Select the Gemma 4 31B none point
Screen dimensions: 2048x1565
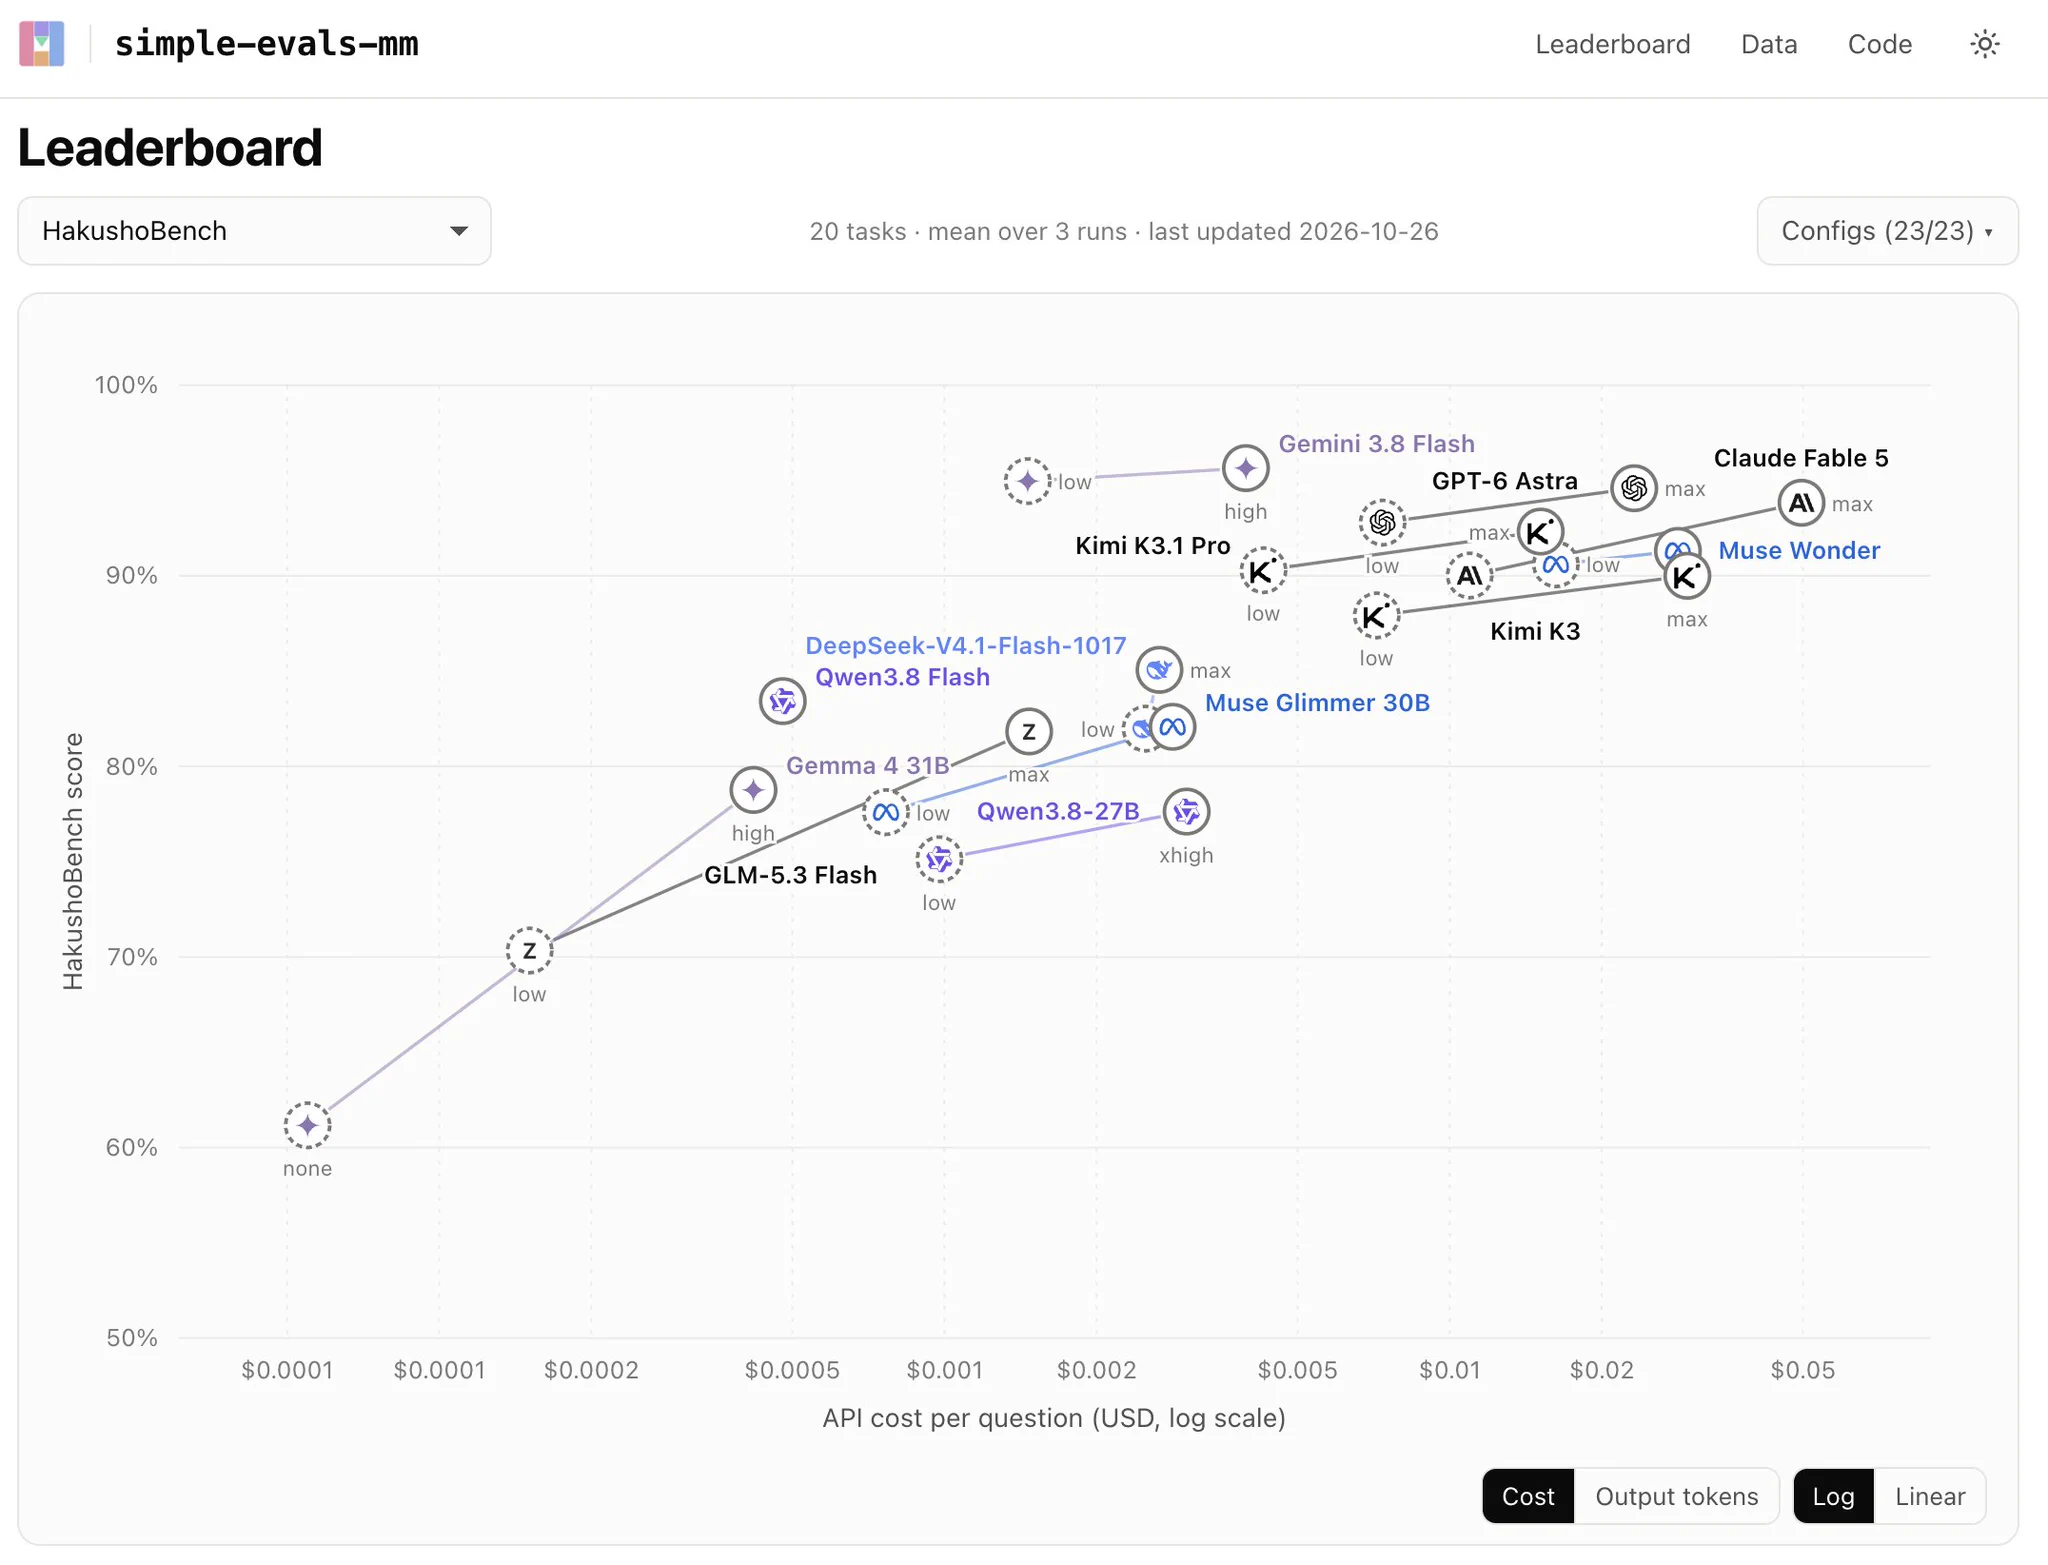(x=307, y=1126)
